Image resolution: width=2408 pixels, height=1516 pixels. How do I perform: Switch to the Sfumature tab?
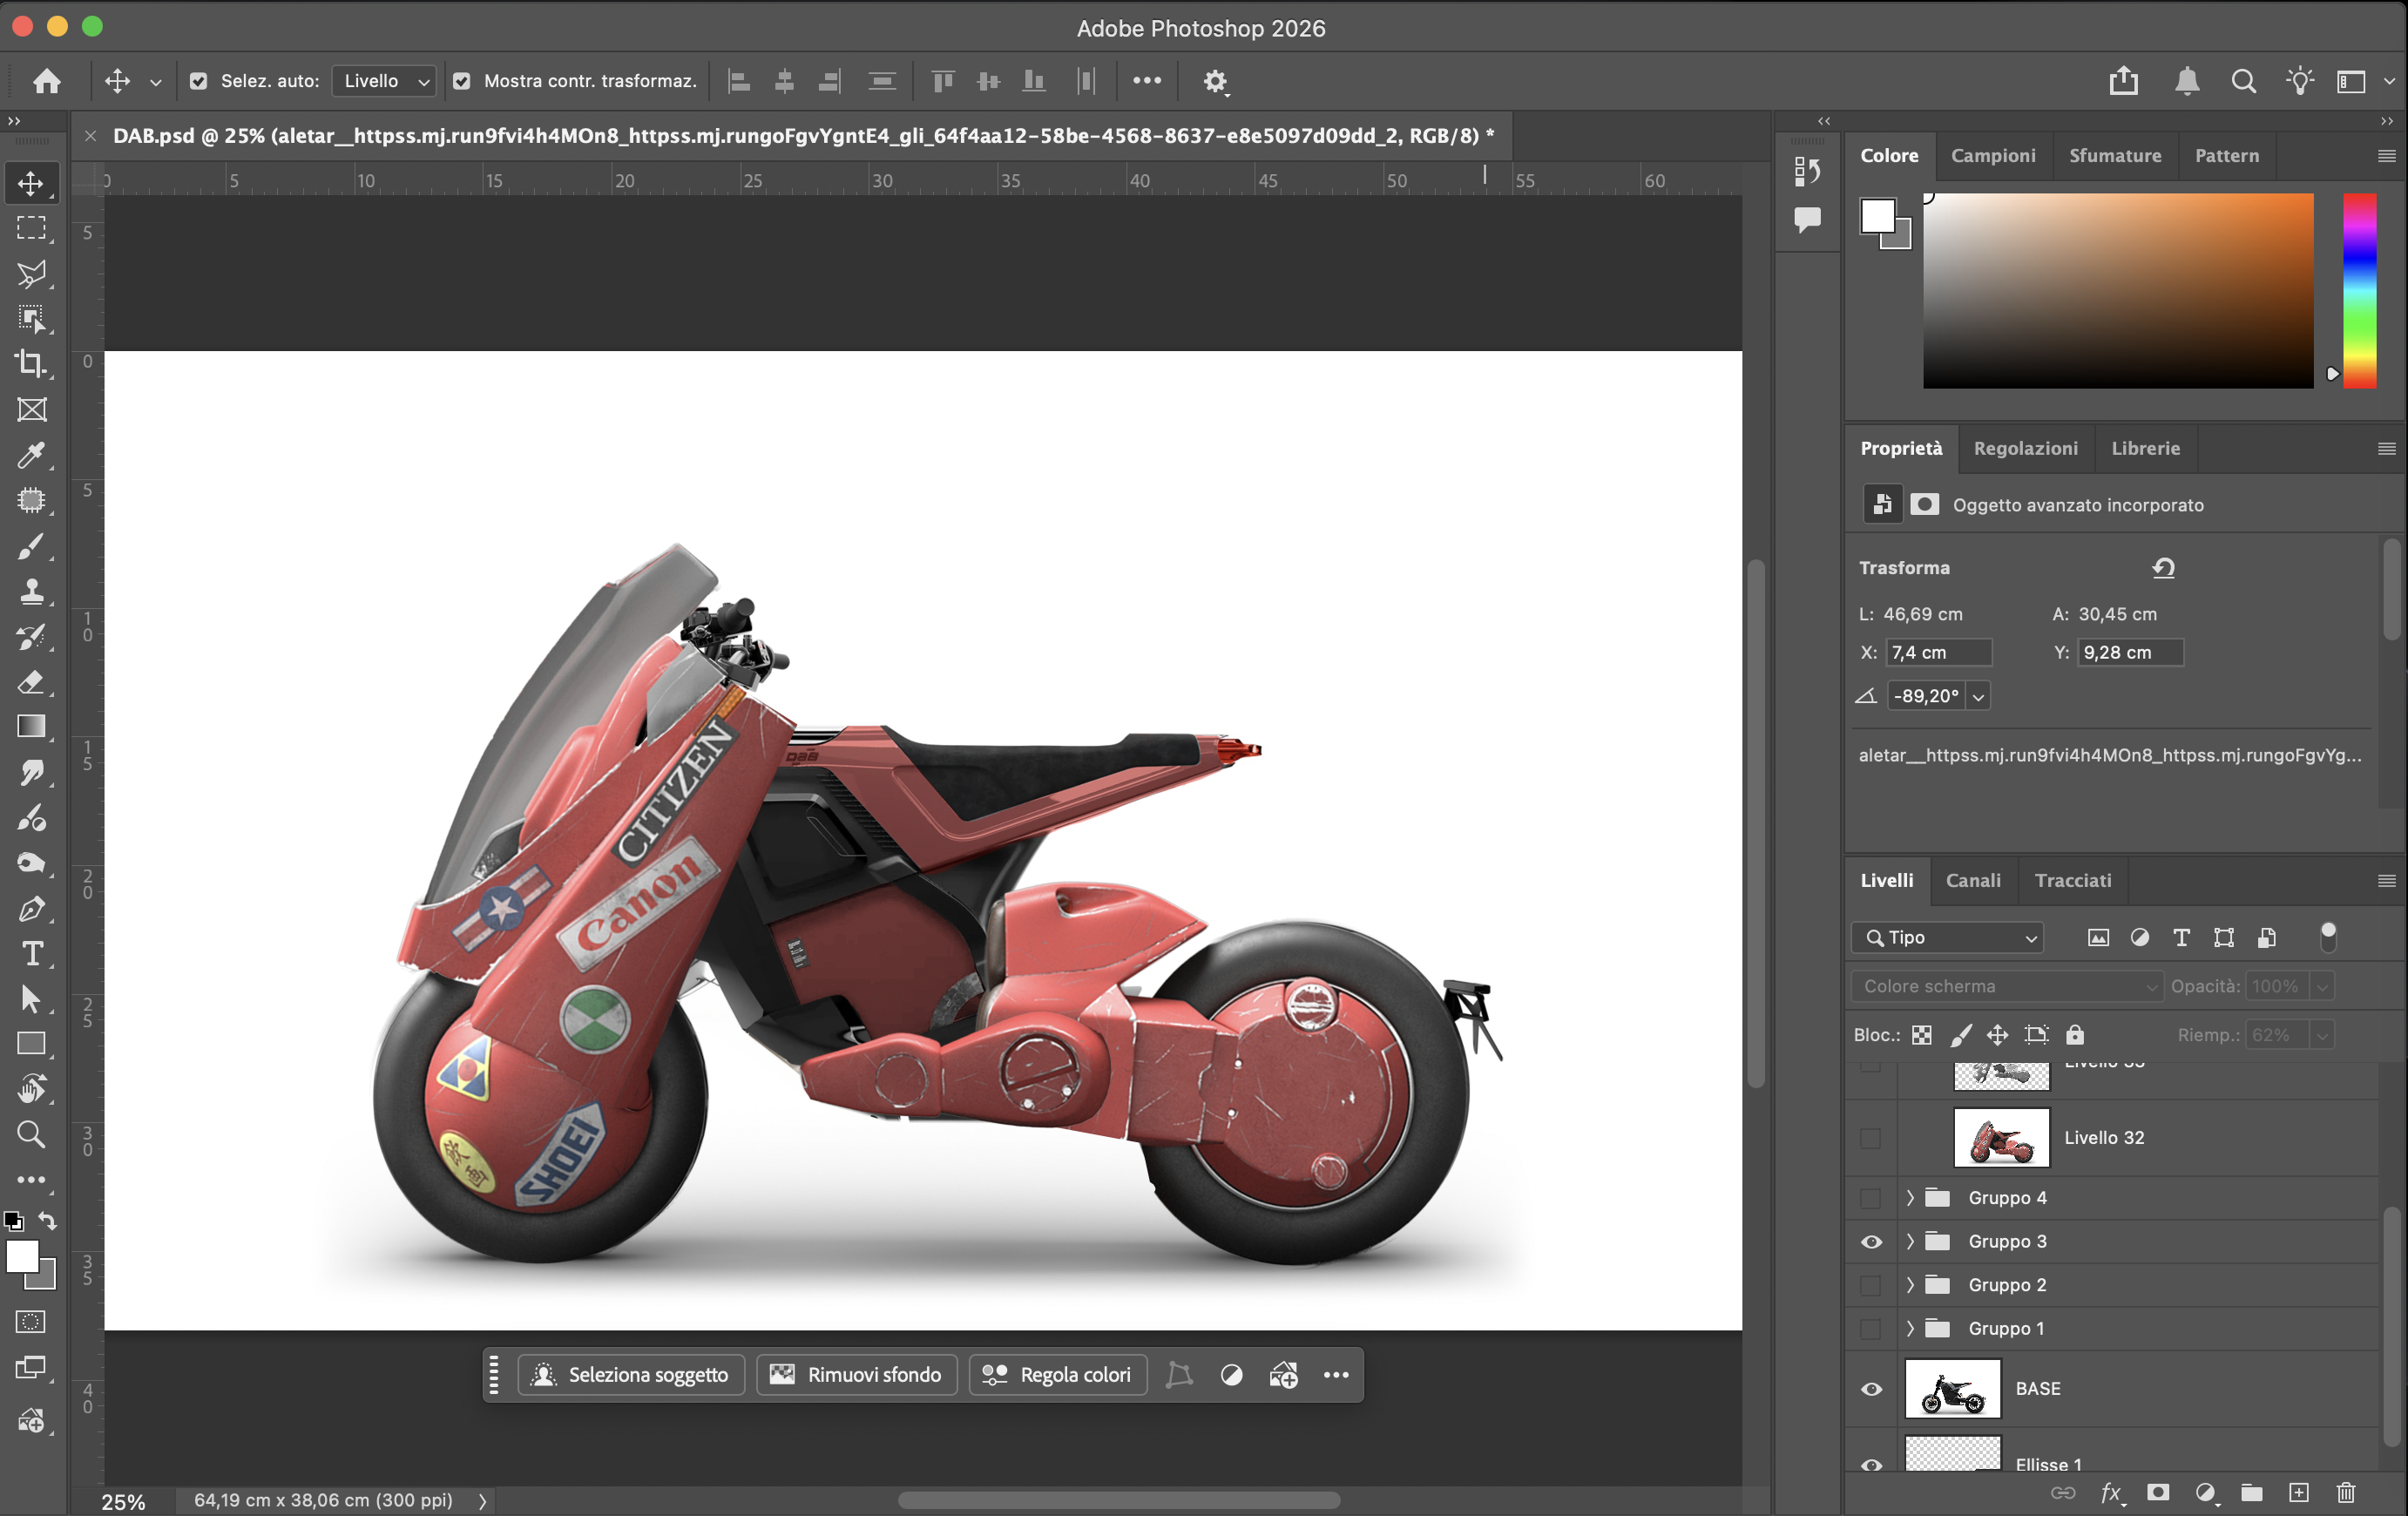coord(2114,156)
